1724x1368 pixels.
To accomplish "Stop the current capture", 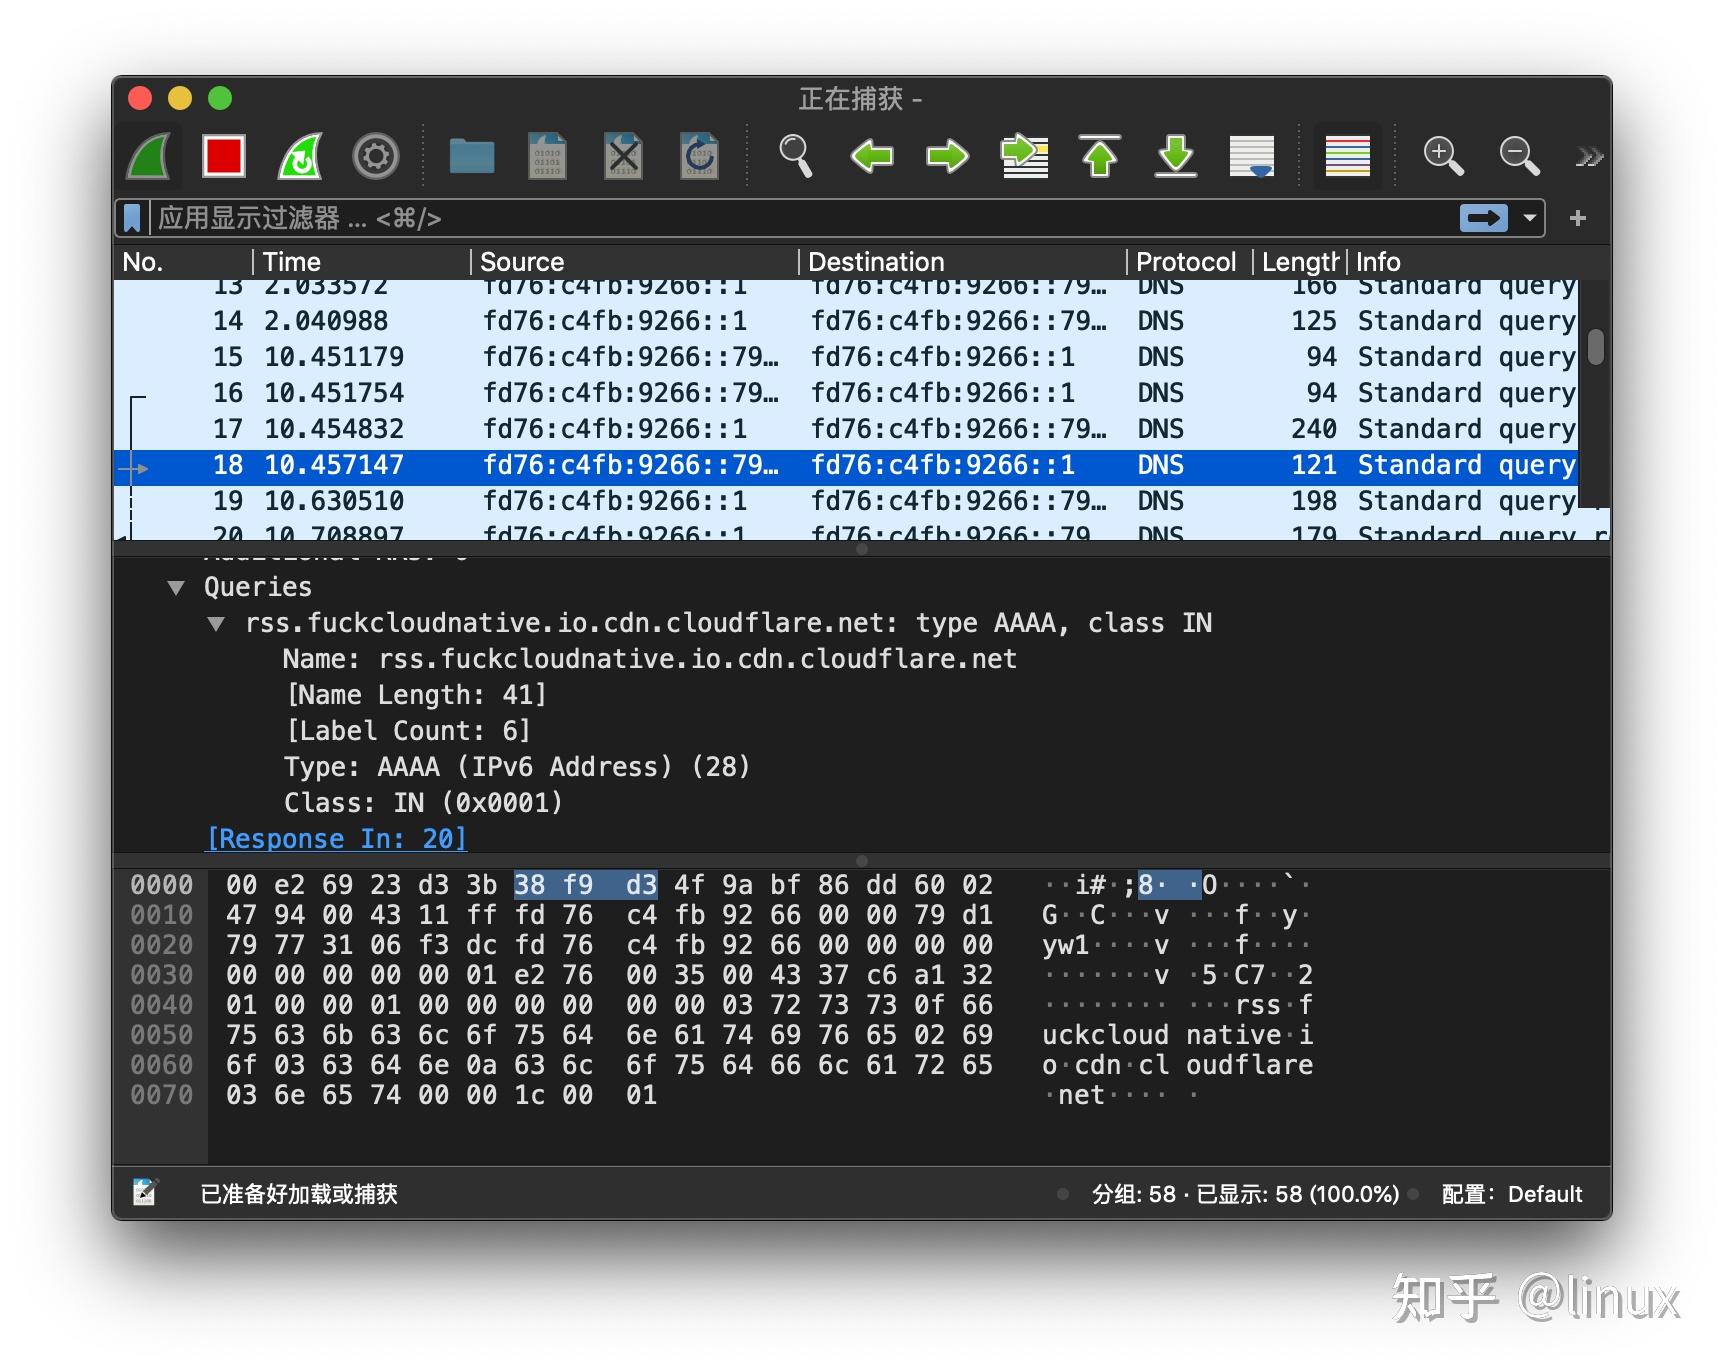I will [224, 155].
